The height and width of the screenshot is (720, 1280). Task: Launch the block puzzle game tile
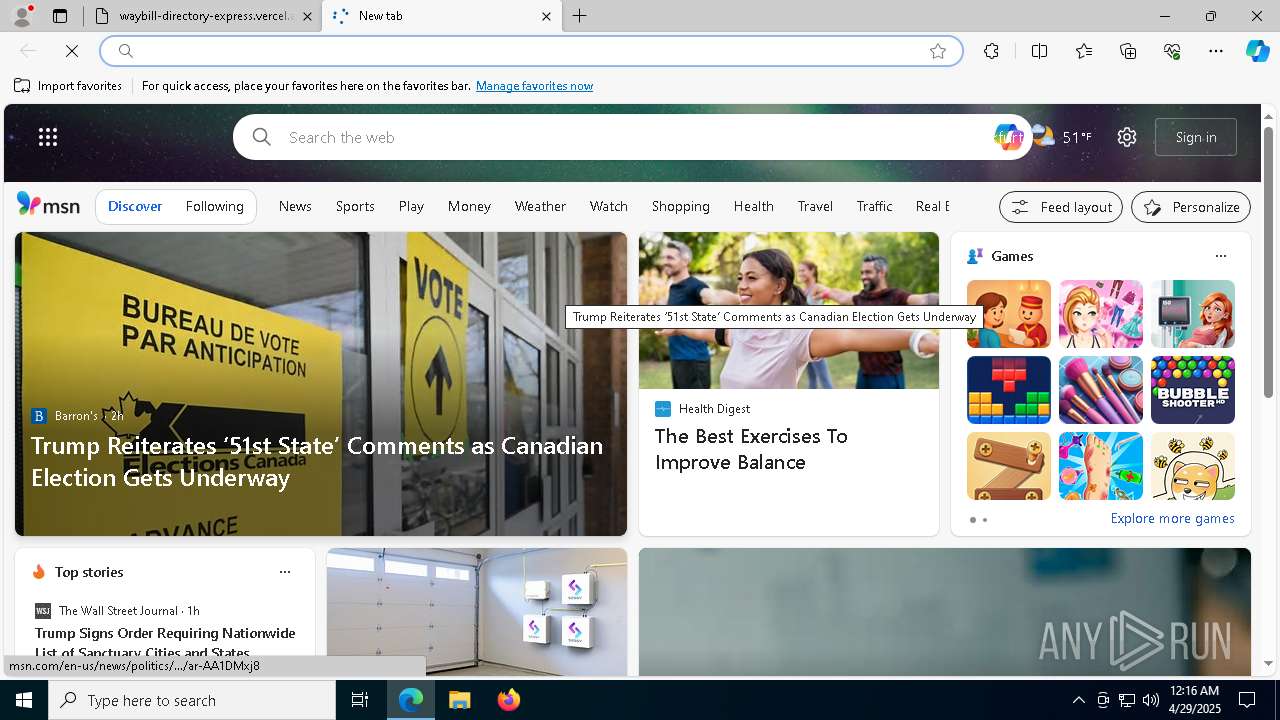1009,390
